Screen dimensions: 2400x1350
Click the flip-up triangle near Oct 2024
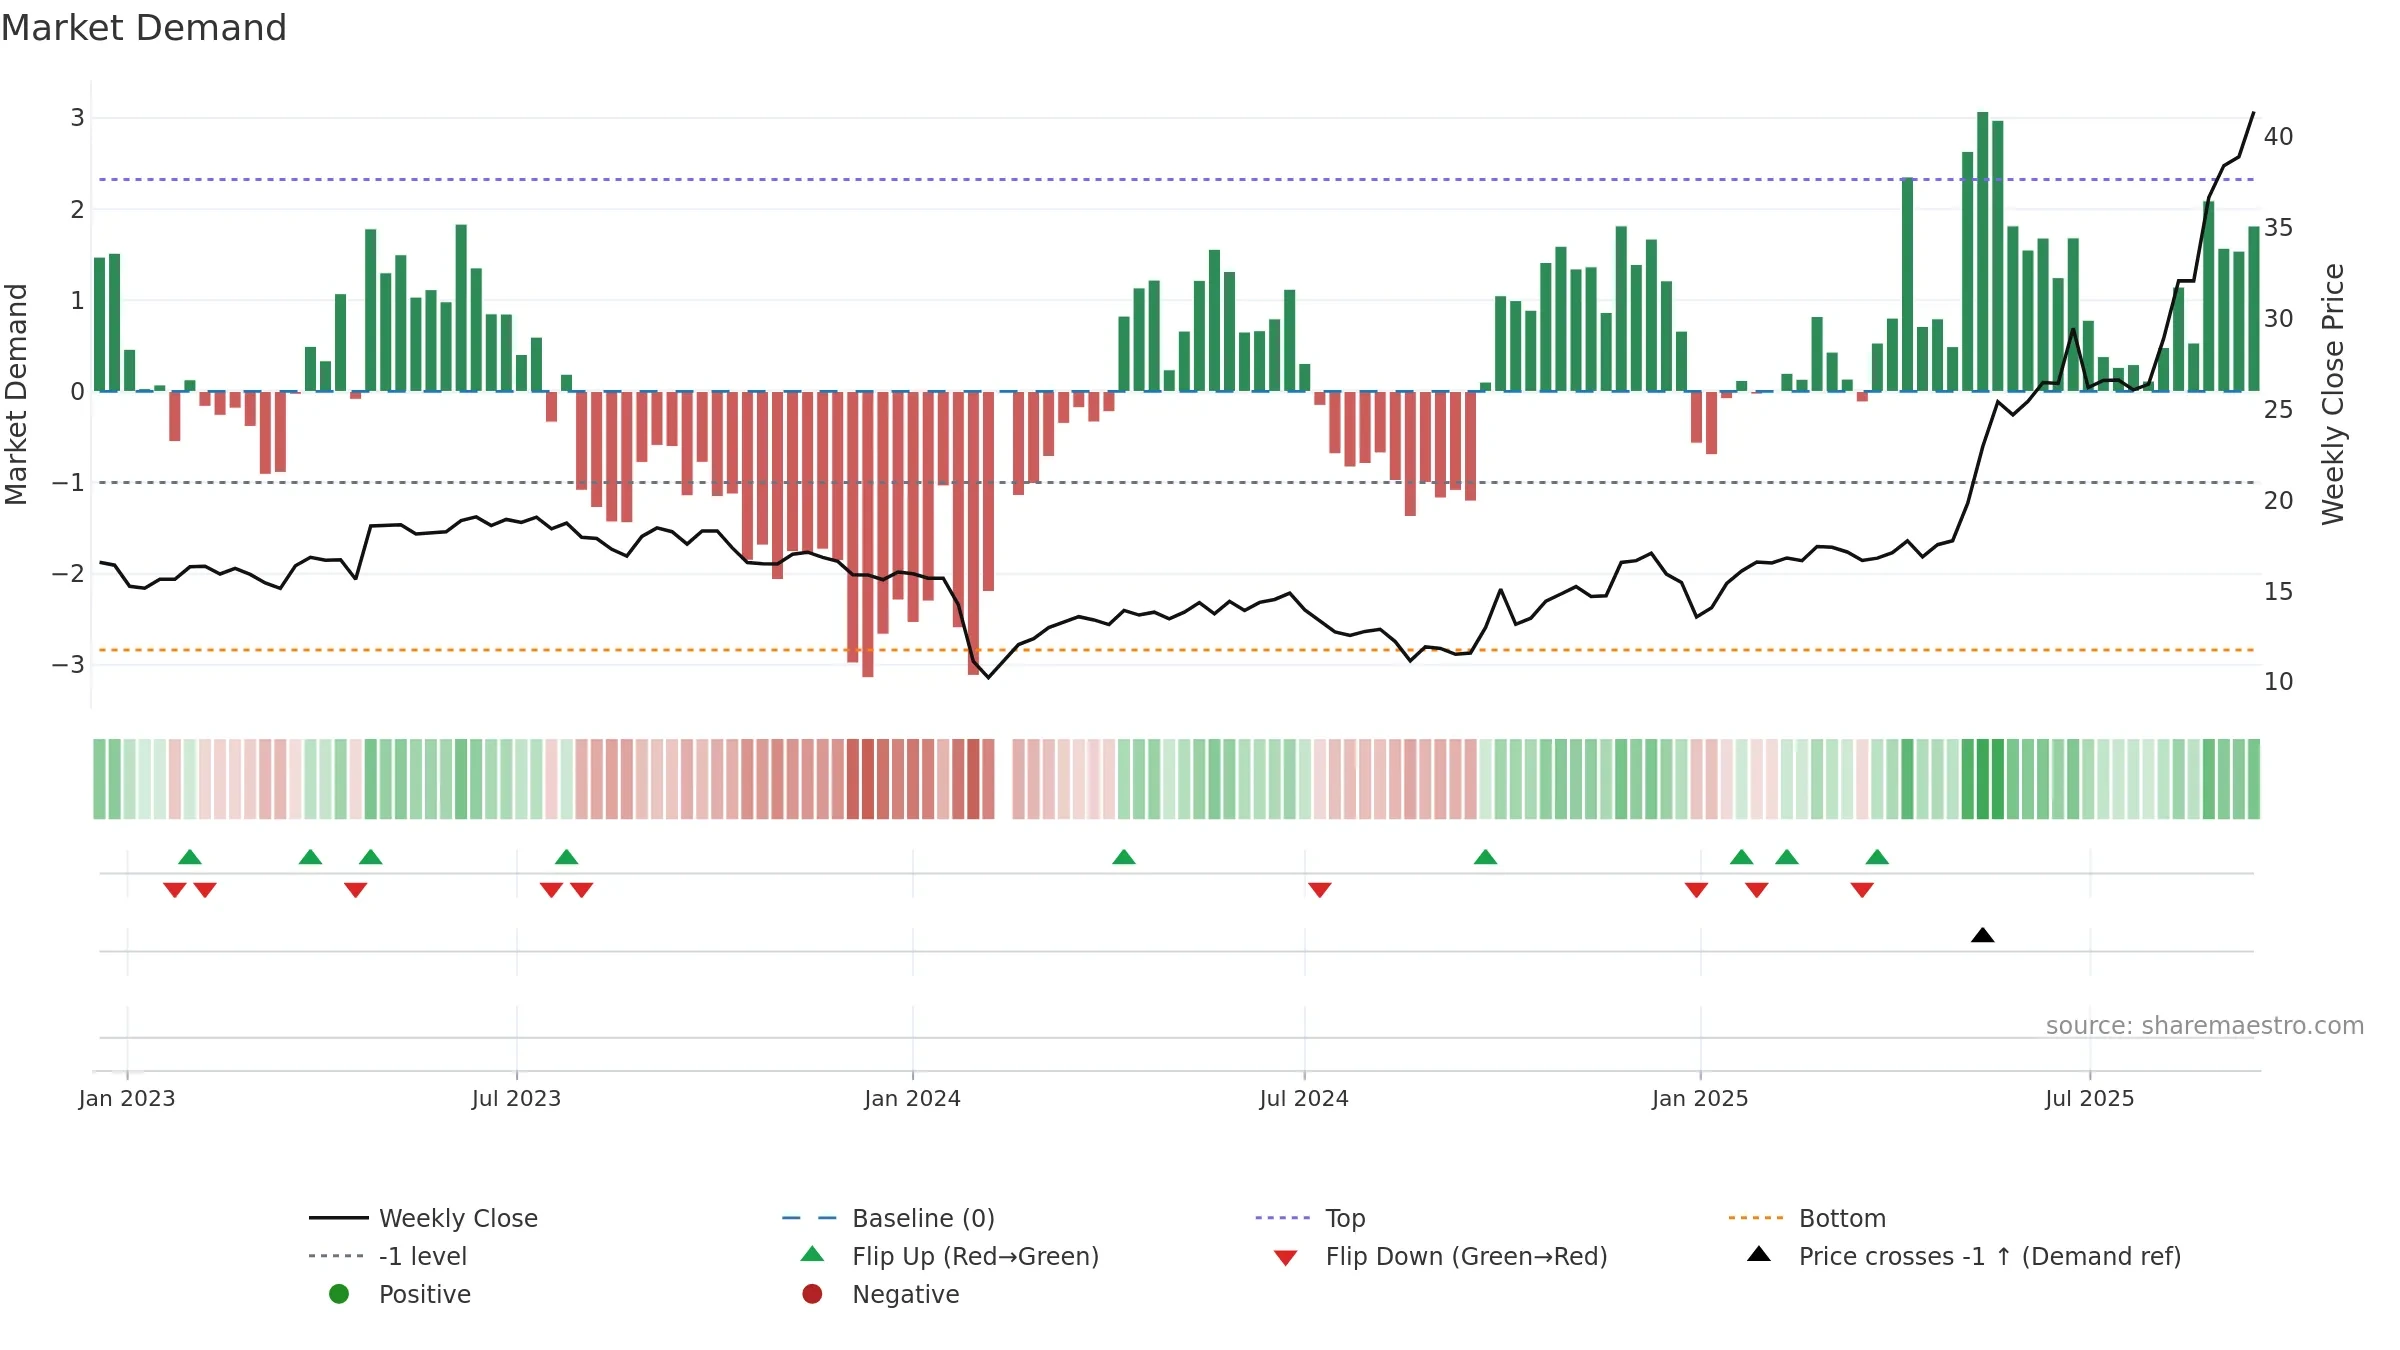tap(1486, 857)
